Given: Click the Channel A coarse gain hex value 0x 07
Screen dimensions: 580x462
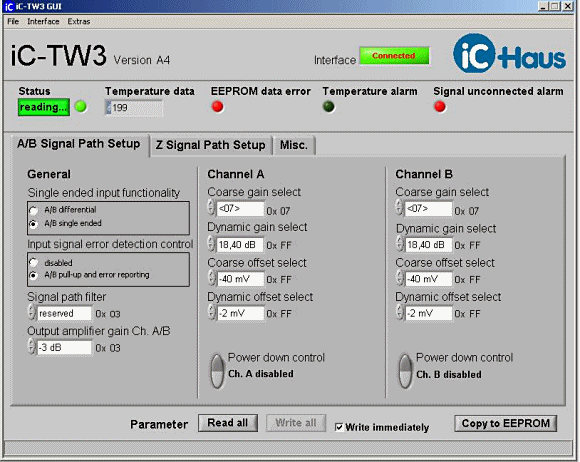Looking at the screenshot, I should 278,211.
